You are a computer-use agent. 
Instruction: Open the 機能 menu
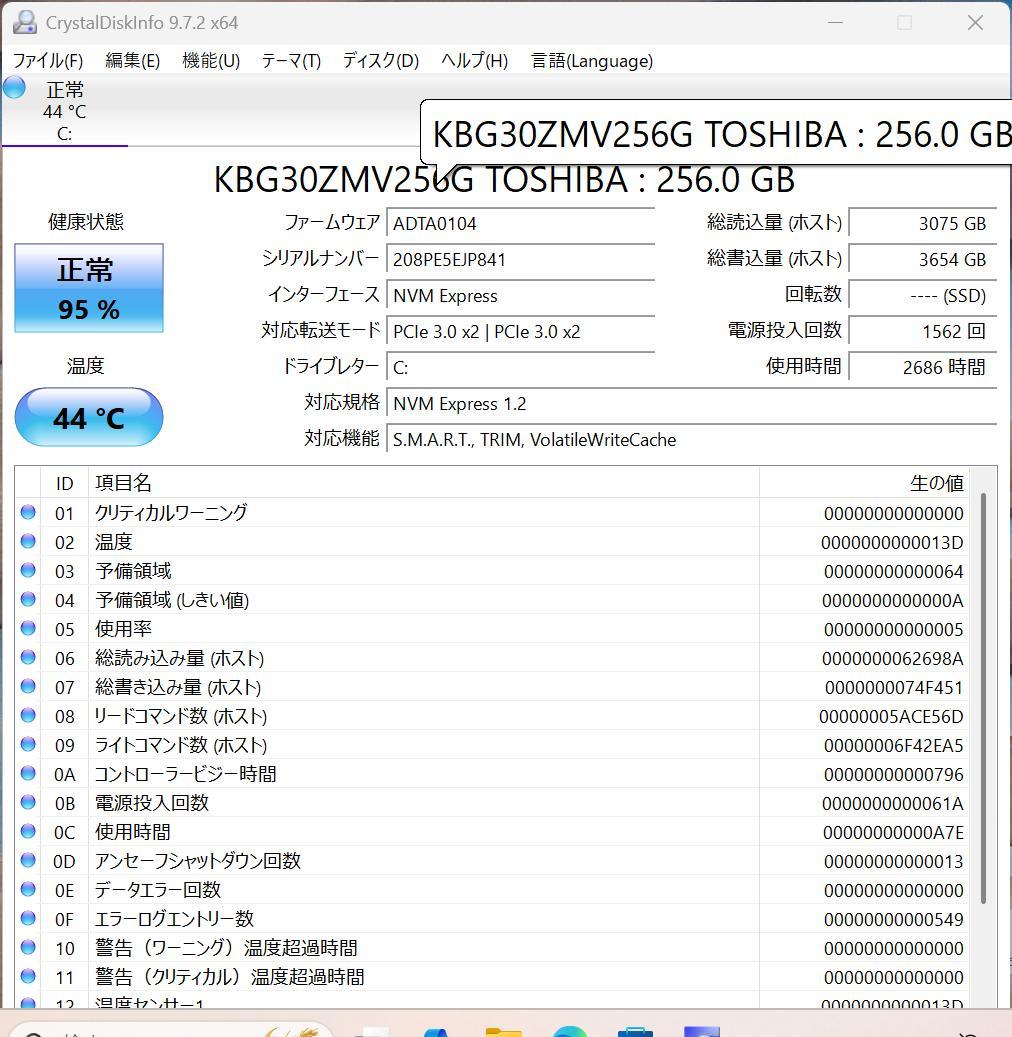click(x=208, y=61)
